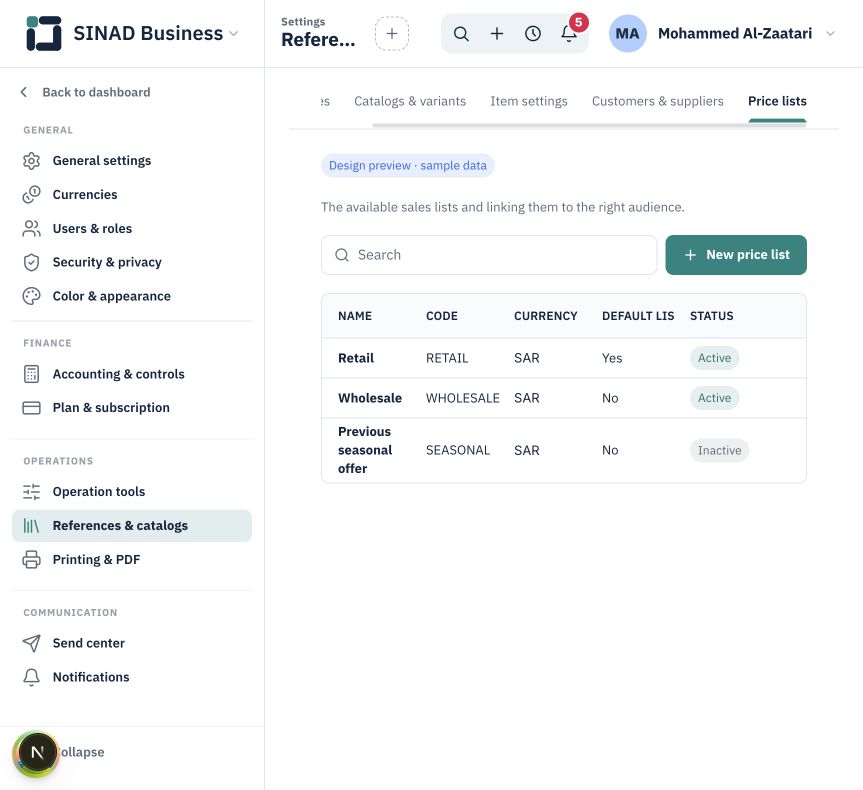Click the Active badge in Retail row

(x=714, y=358)
